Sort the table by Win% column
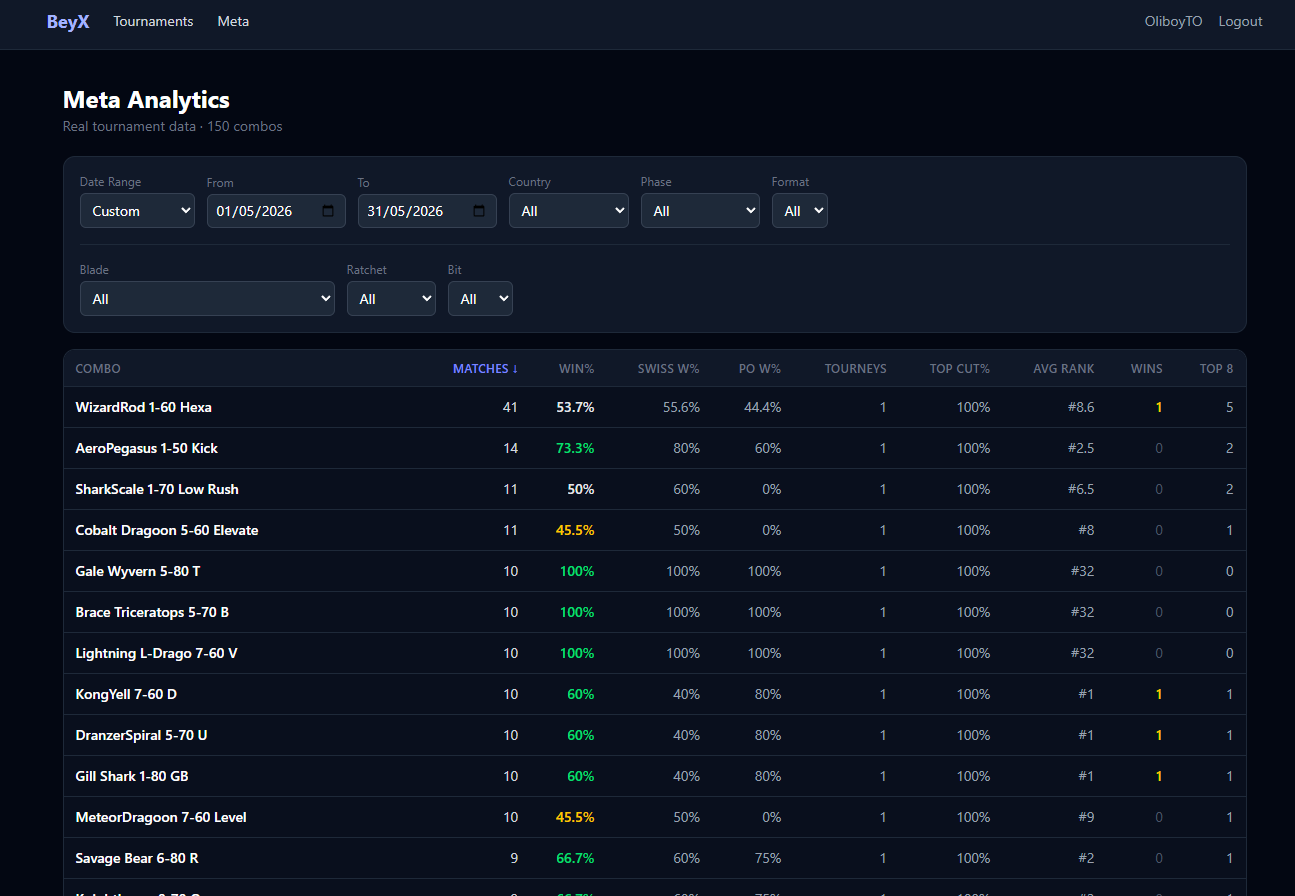 point(576,369)
